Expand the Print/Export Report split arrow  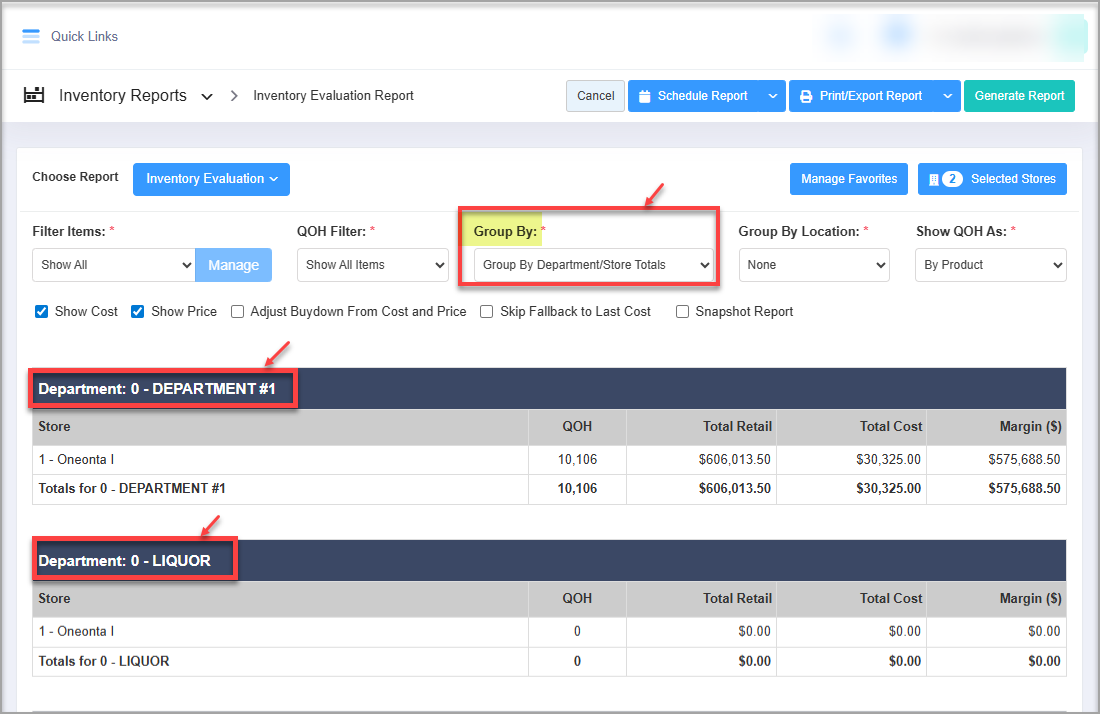pos(947,96)
